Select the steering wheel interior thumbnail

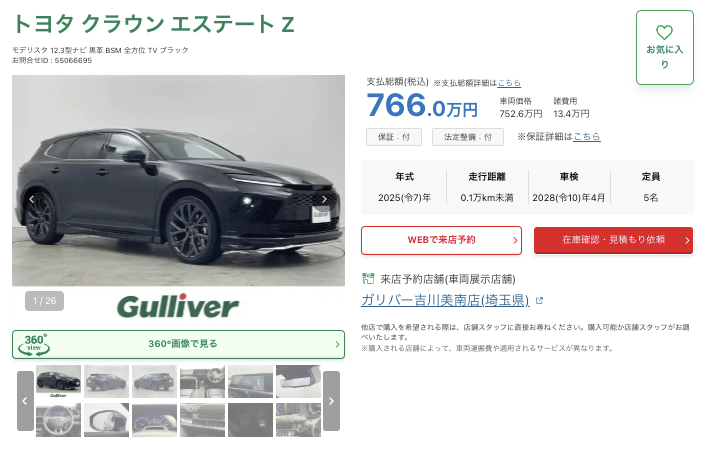tap(59, 420)
